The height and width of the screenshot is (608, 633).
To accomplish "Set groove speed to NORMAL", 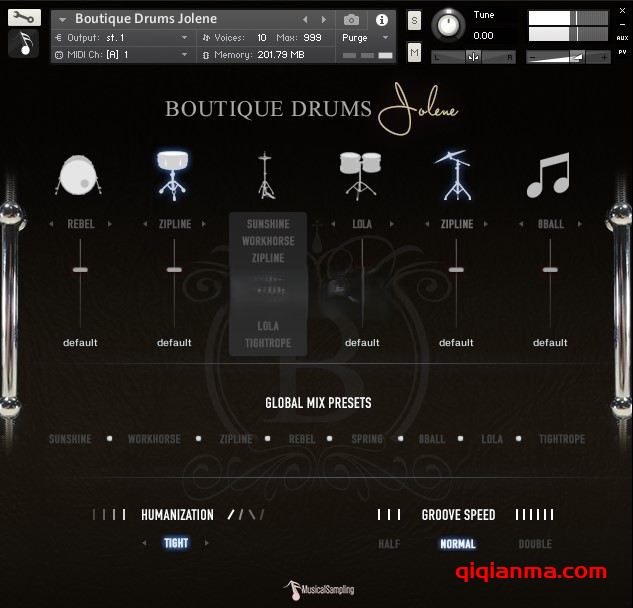I will coord(458,544).
